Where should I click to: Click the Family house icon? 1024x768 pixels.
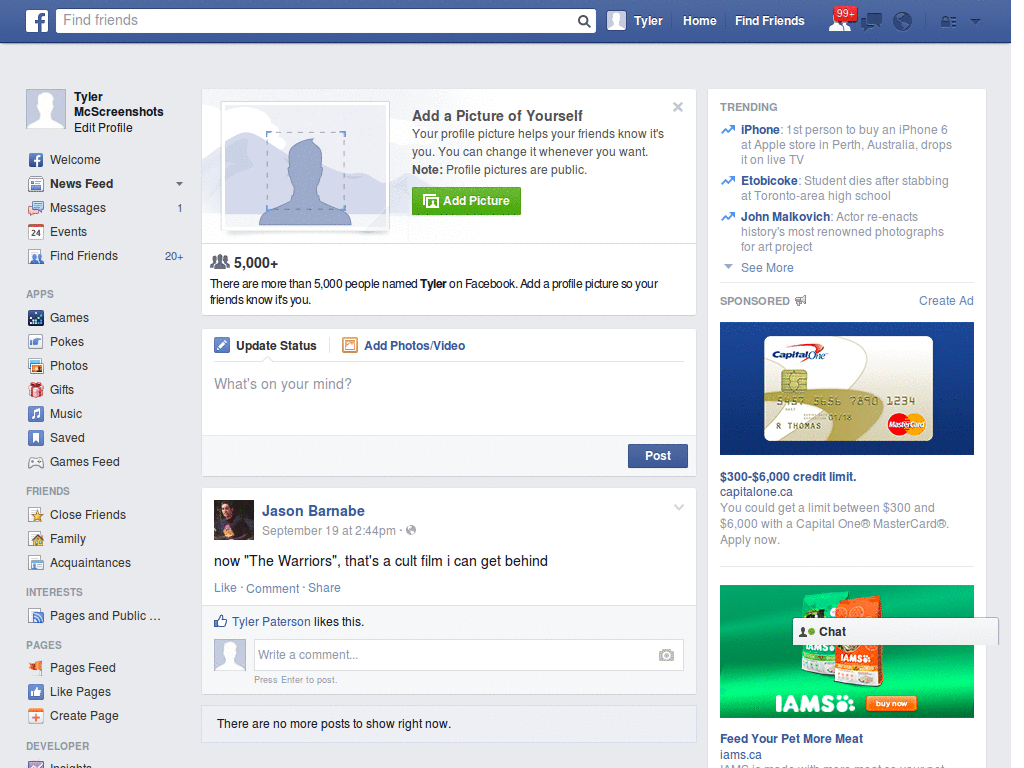coord(36,539)
